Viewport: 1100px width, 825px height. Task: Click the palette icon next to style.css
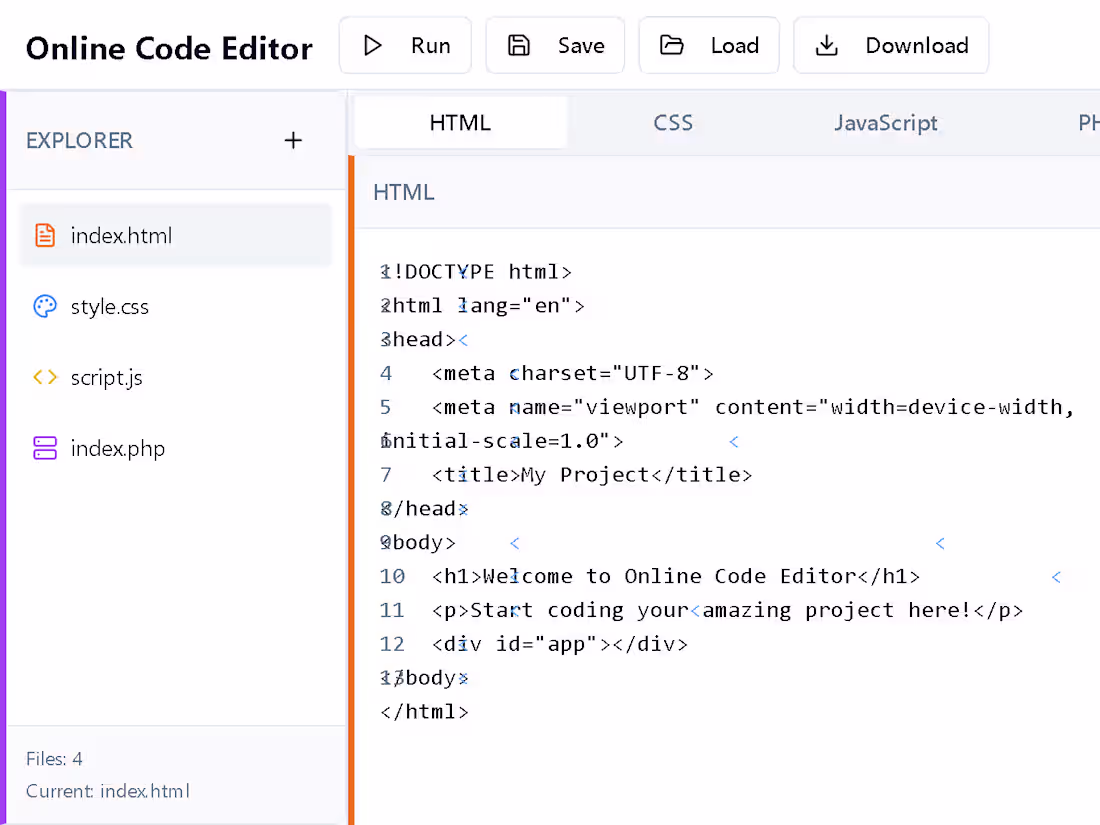click(x=44, y=306)
